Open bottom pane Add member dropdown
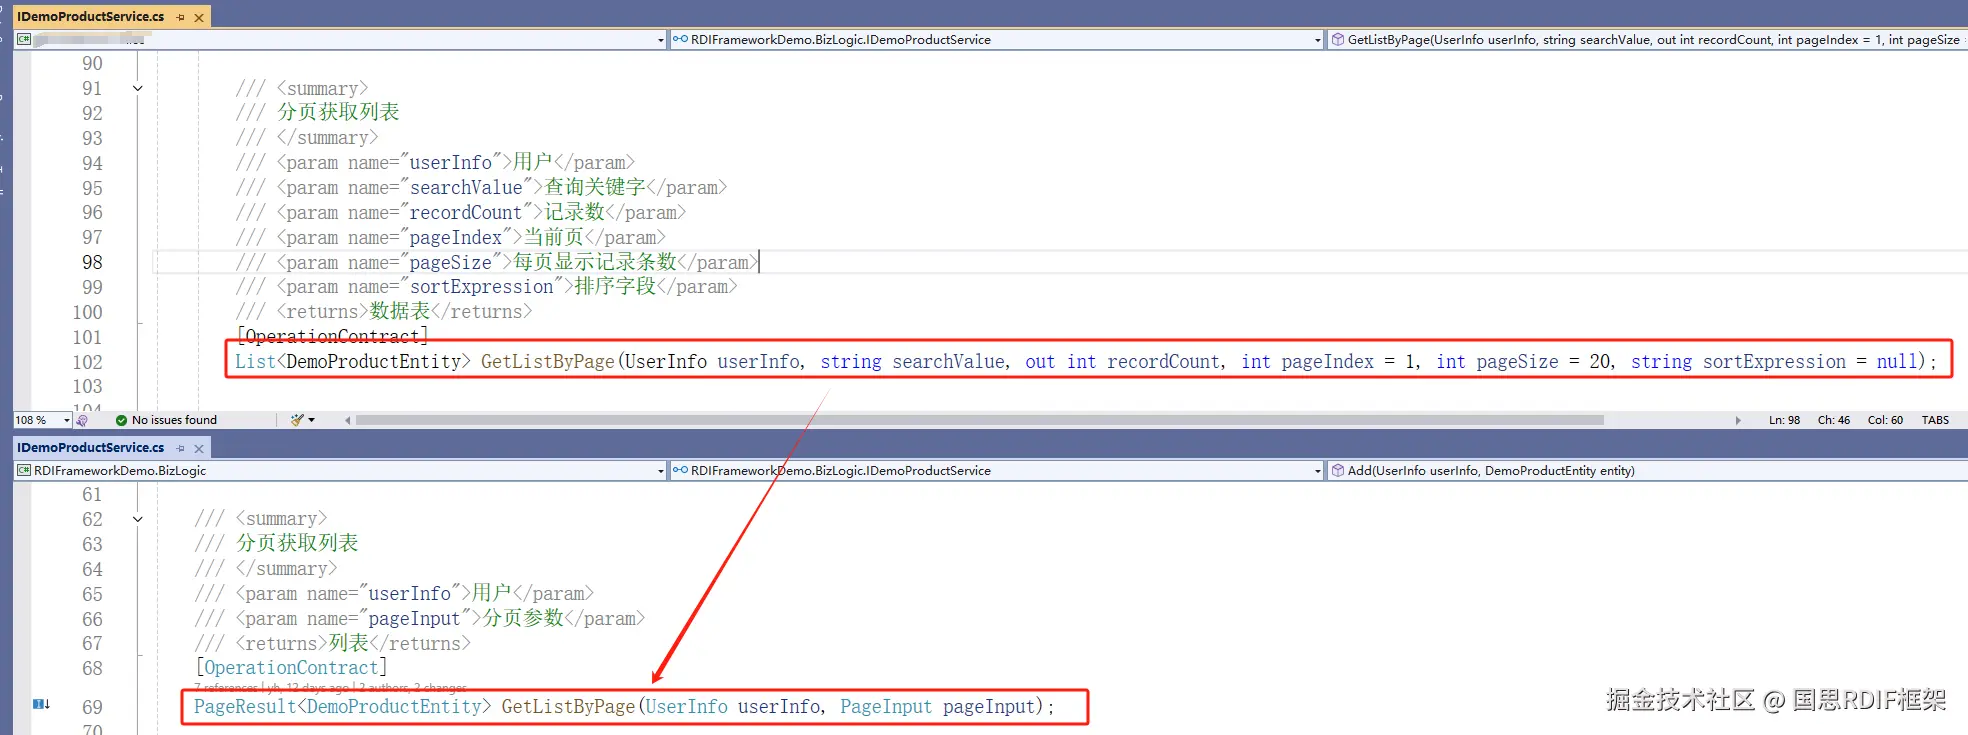Viewport: 1968px width, 735px height. pyautogui.click(x=1647, y=471)
